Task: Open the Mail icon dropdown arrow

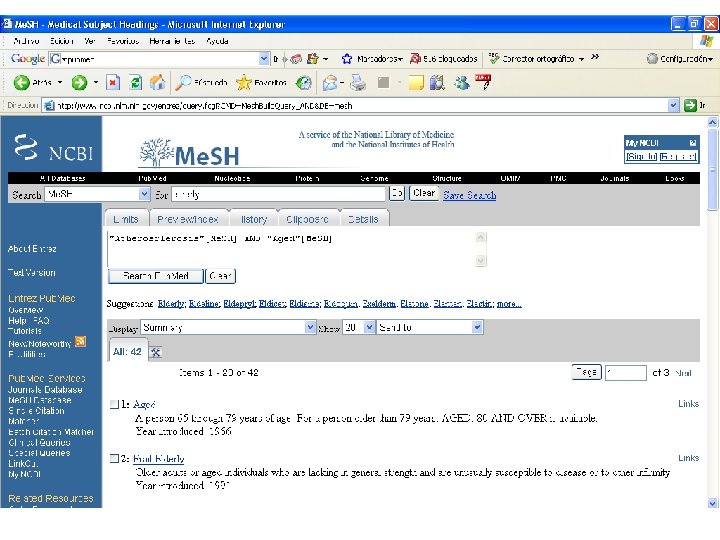Action: pyautogui.click(x=342, y=83)
